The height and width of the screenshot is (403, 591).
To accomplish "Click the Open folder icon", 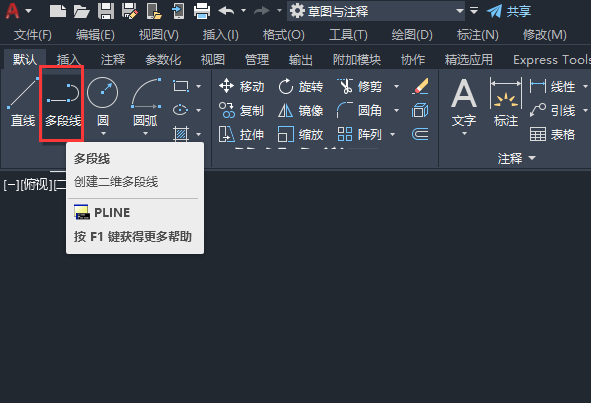I will click(81, 11).
